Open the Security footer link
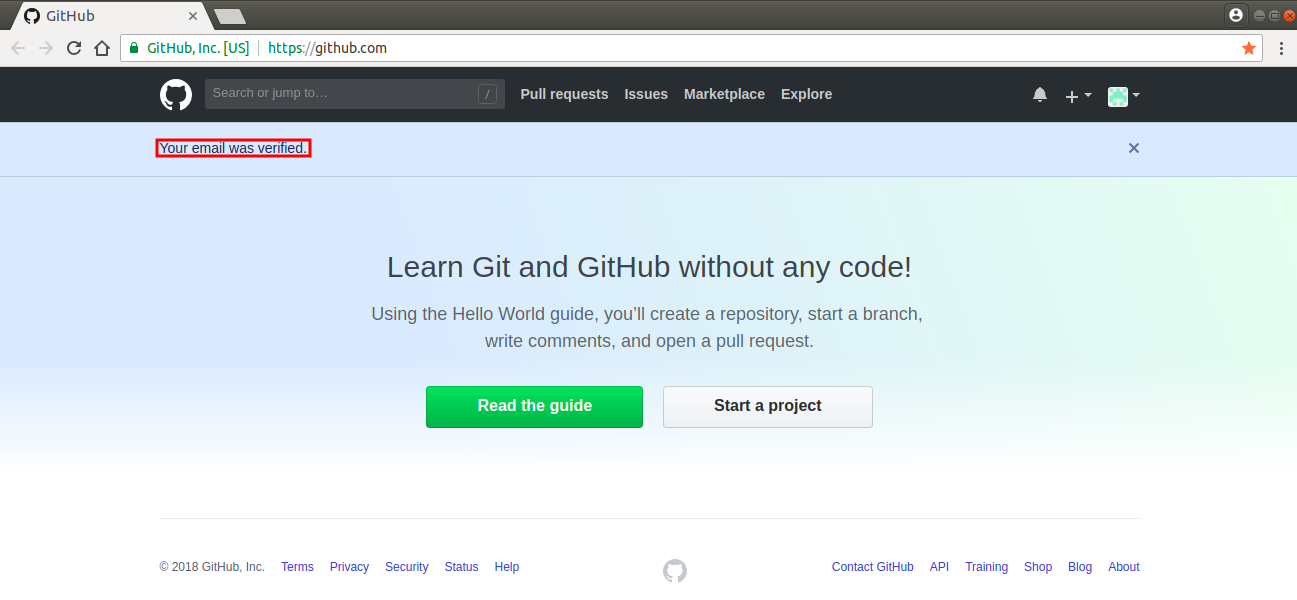Image resolution: width=1297 pixels, height=600 pixels. pyautogui.click(x=407, y=567)
